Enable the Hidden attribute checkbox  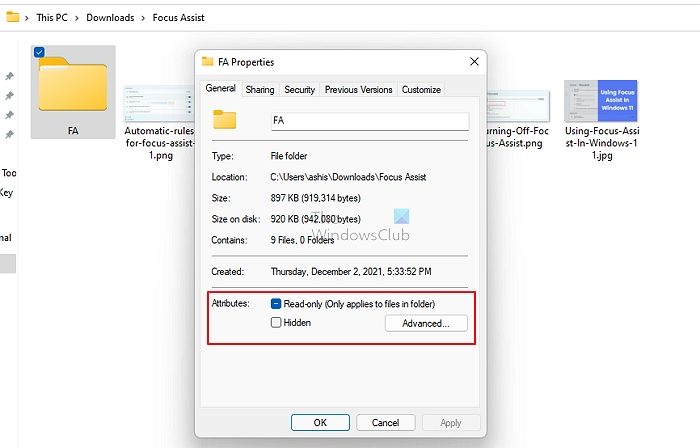coord(276,322)
